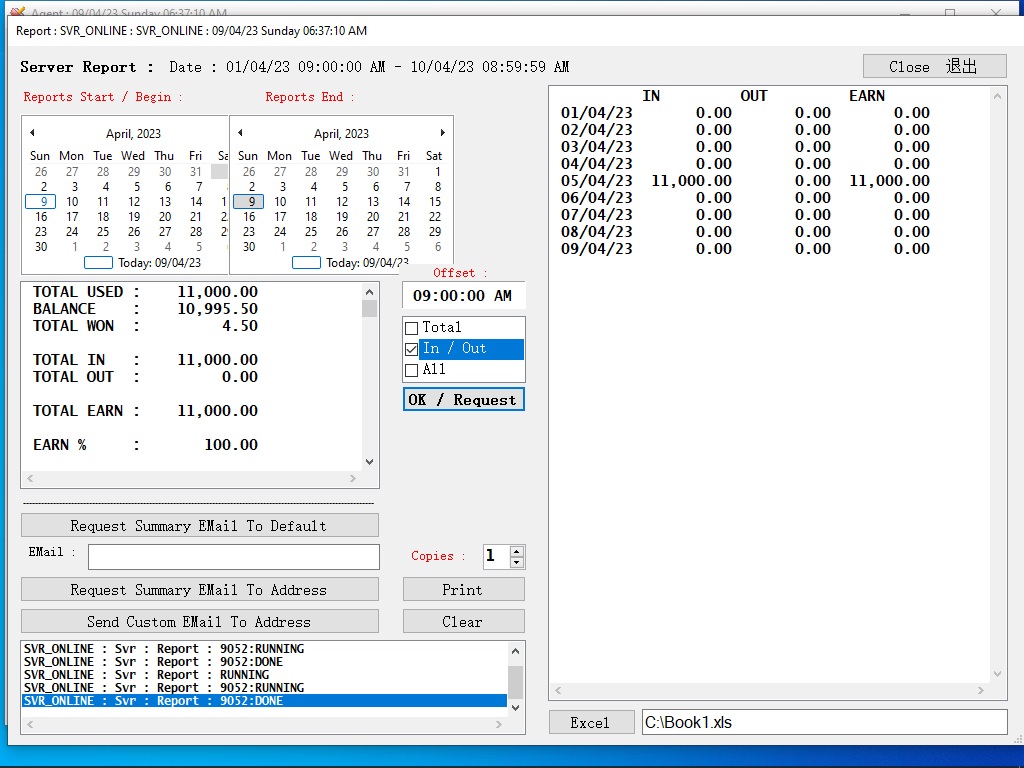
Task: Select day 15 in Reports End calendar
Action: coord(435,202)
